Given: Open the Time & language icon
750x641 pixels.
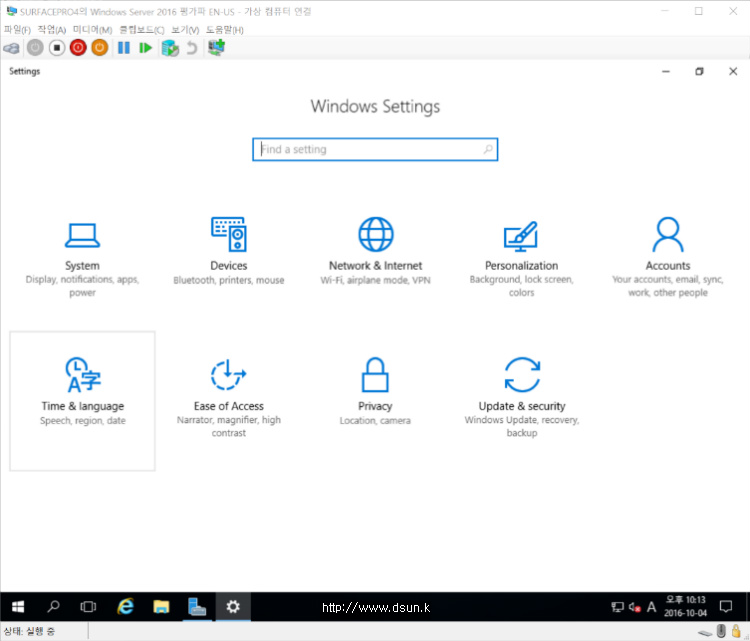Looking at the screenshot, I should pos(83,375).
